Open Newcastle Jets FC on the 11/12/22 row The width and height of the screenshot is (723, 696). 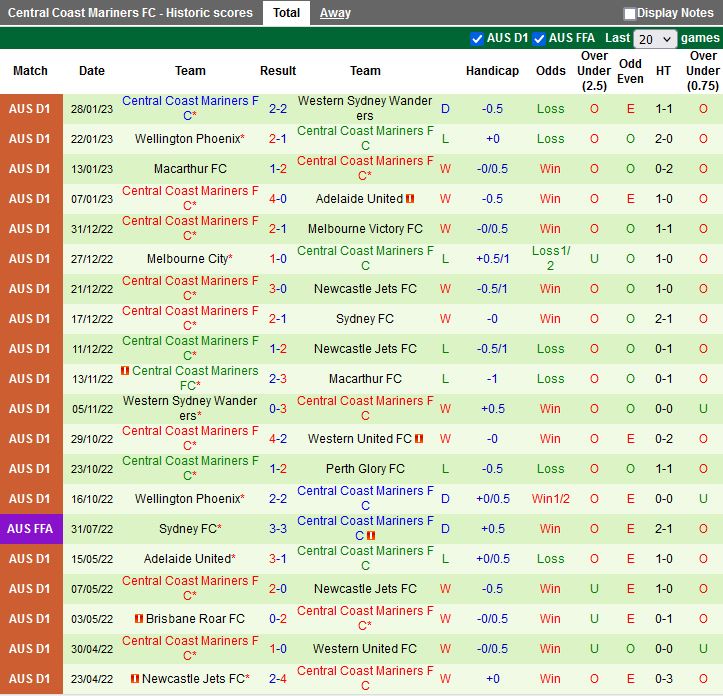[x=365, y=349]
